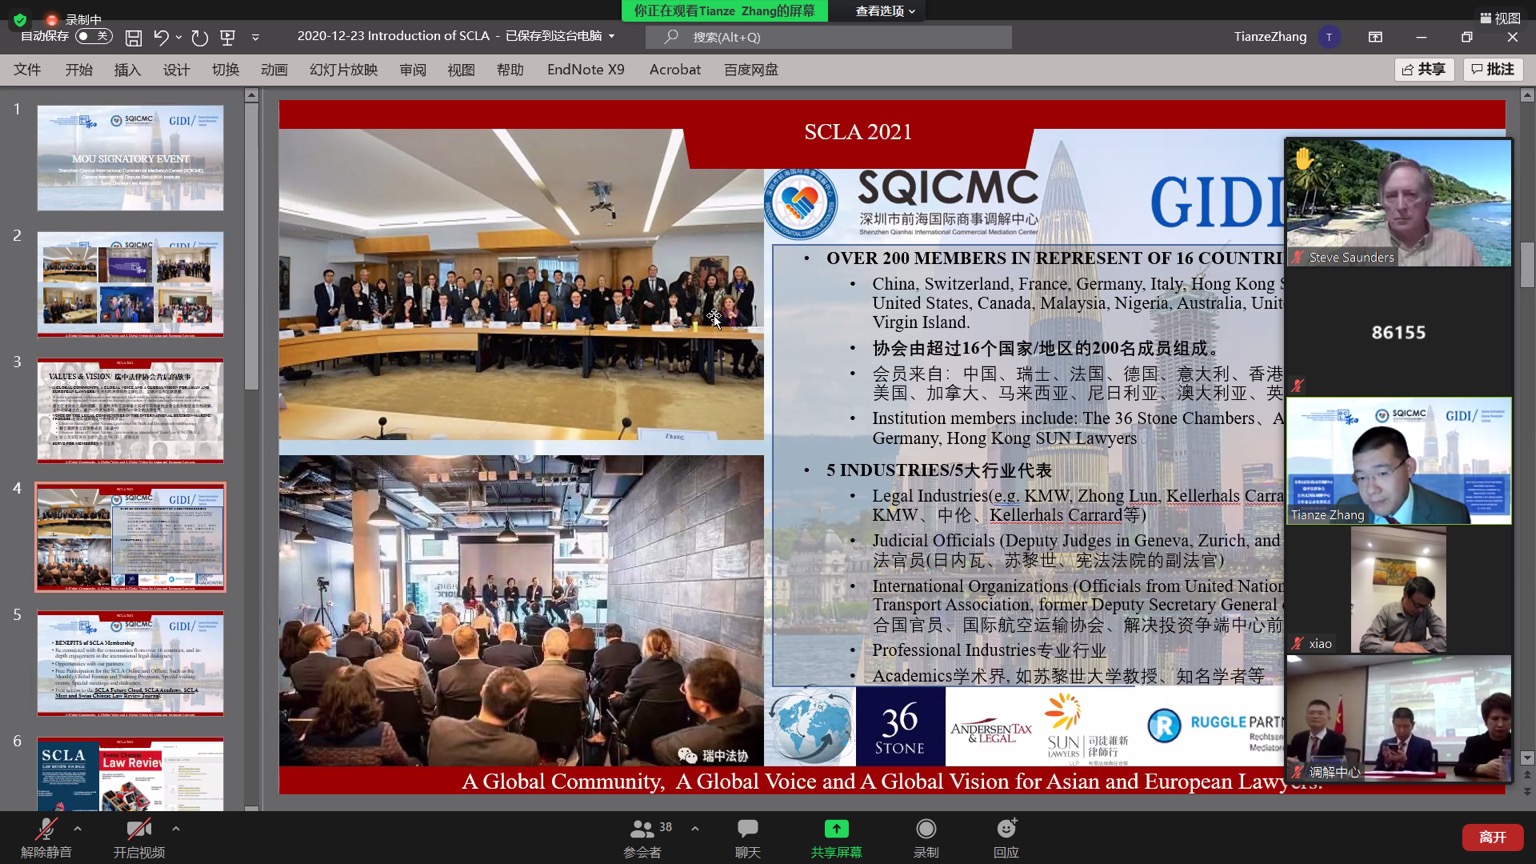Screen dimensions: 1536x864
Task: Start slideshow from beginning icon
Action: click(x=228, y=37)
